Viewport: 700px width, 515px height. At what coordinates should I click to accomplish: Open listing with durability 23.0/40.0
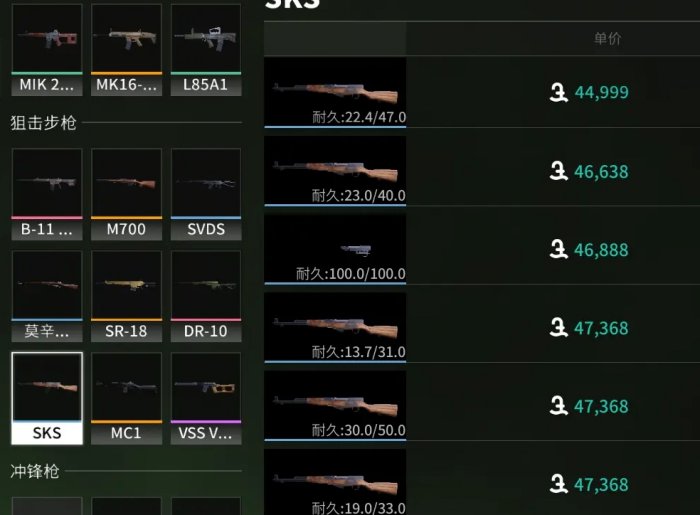(482, 171)
